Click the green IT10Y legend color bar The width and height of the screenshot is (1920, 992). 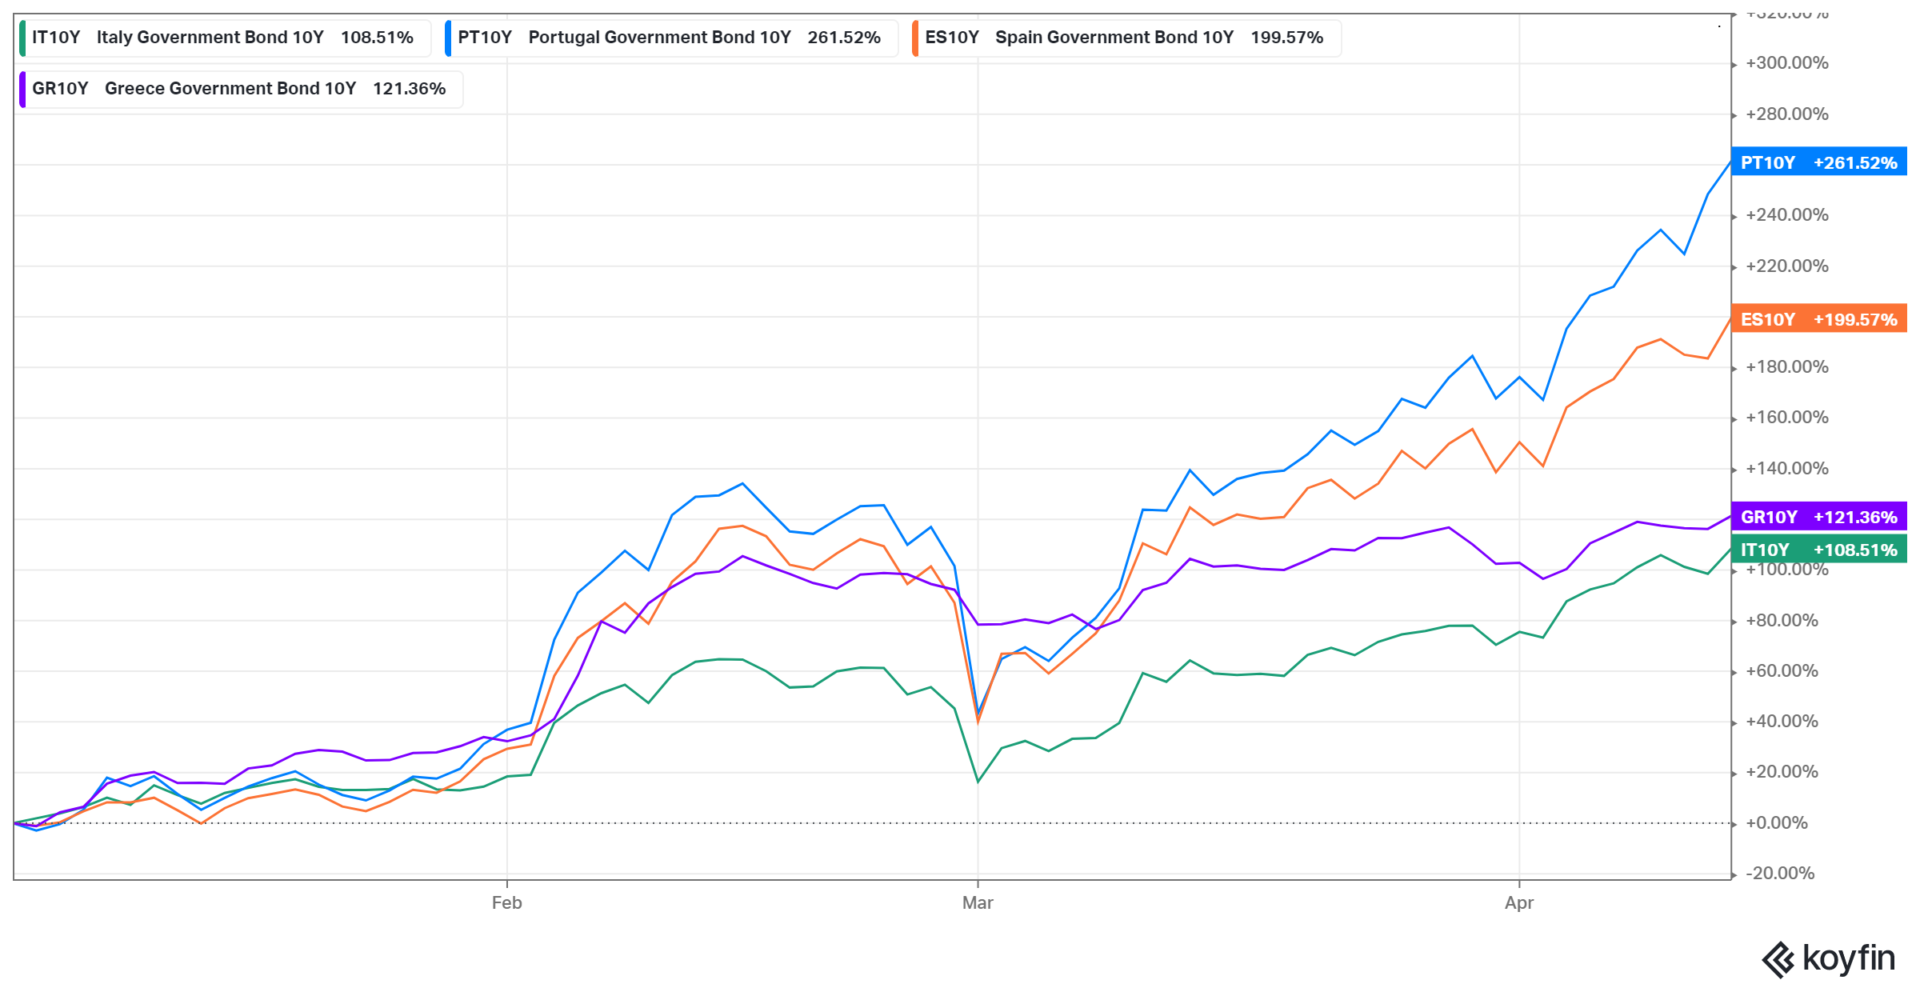click(x=22, y=38)
